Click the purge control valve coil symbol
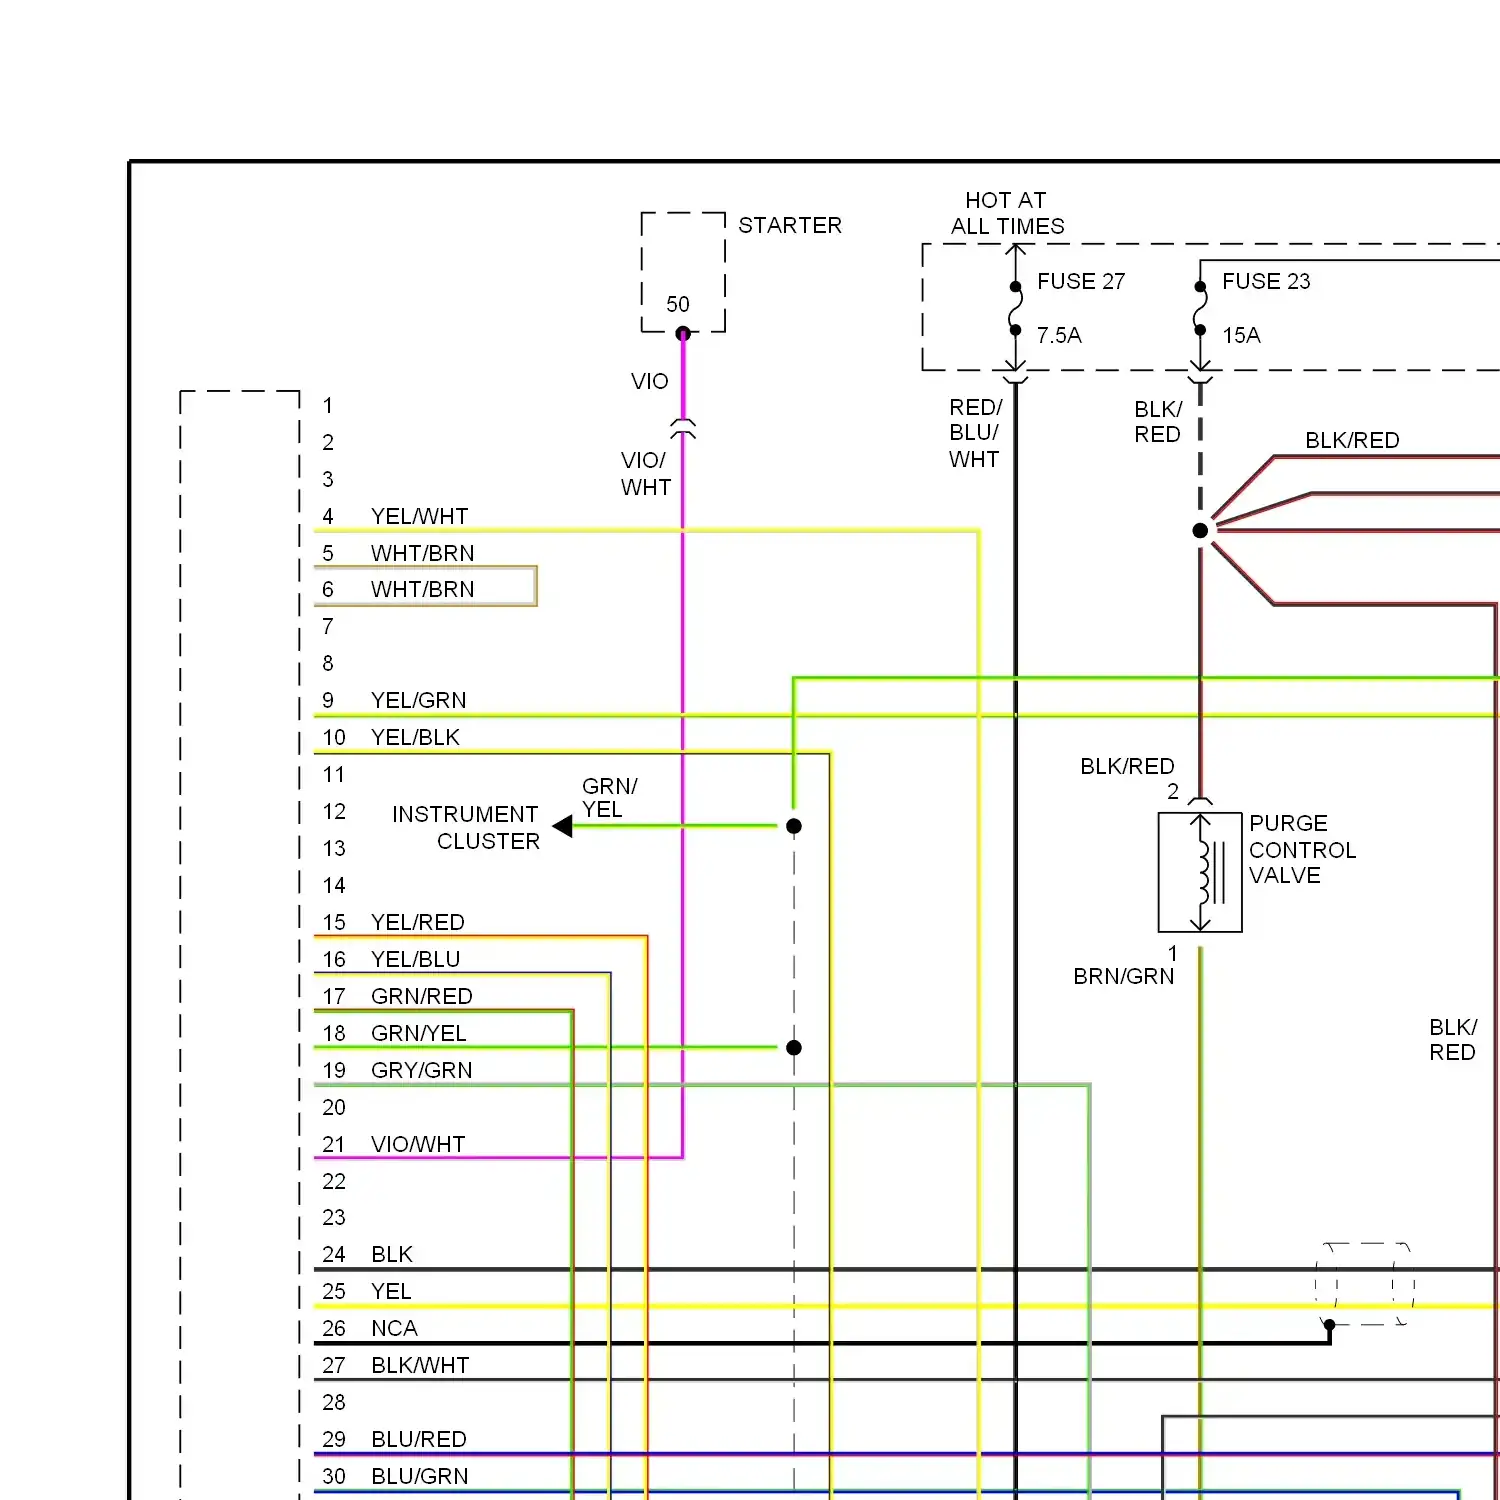The image size is (1500, 1500). coord(1200,872)
